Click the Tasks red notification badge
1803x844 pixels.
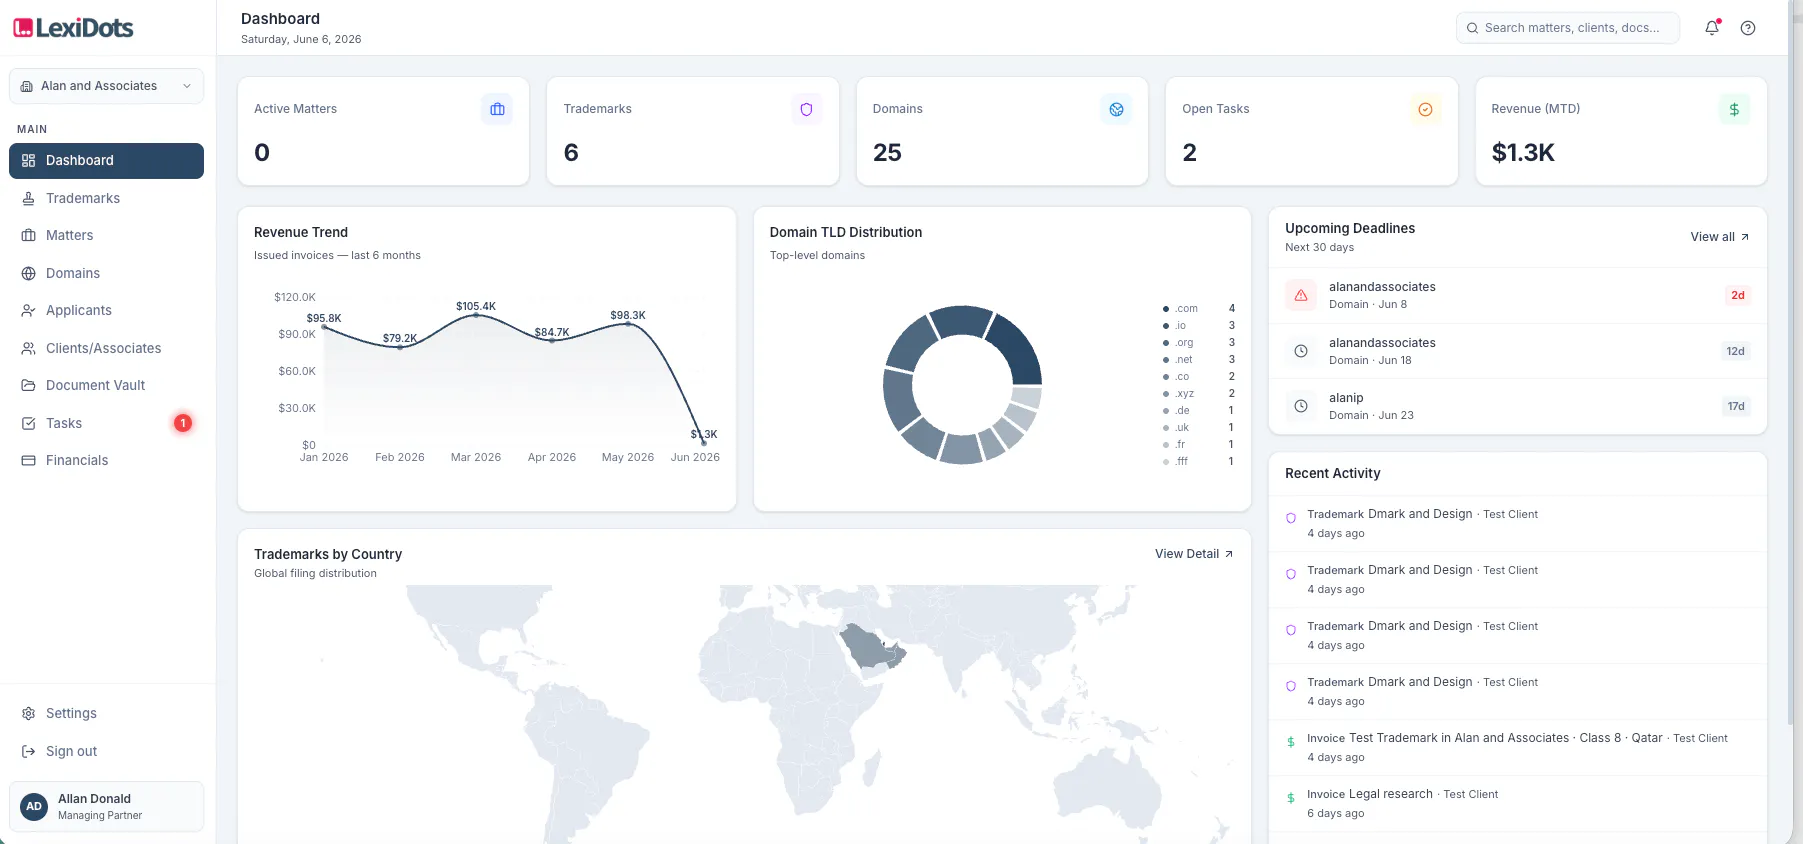pos(183,423)
